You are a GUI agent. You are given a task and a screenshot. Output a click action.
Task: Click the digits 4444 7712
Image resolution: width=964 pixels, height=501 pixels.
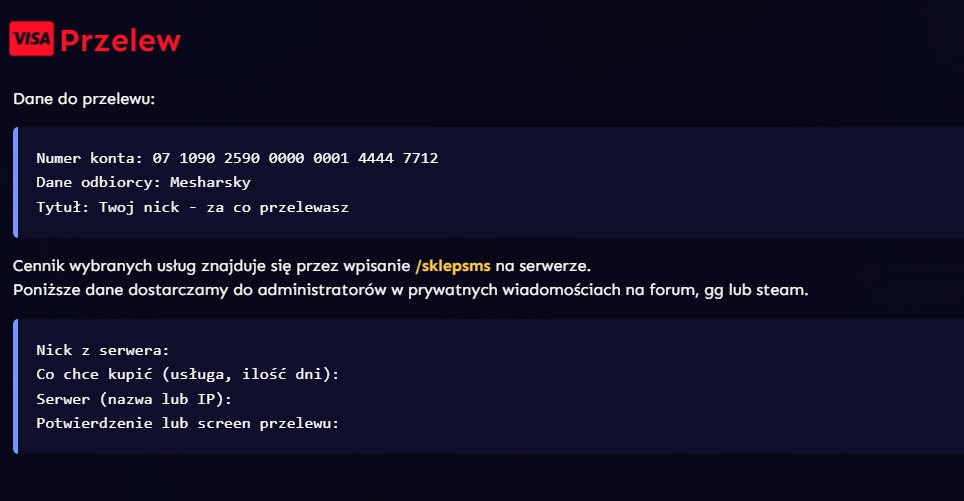tap(398, 158)
